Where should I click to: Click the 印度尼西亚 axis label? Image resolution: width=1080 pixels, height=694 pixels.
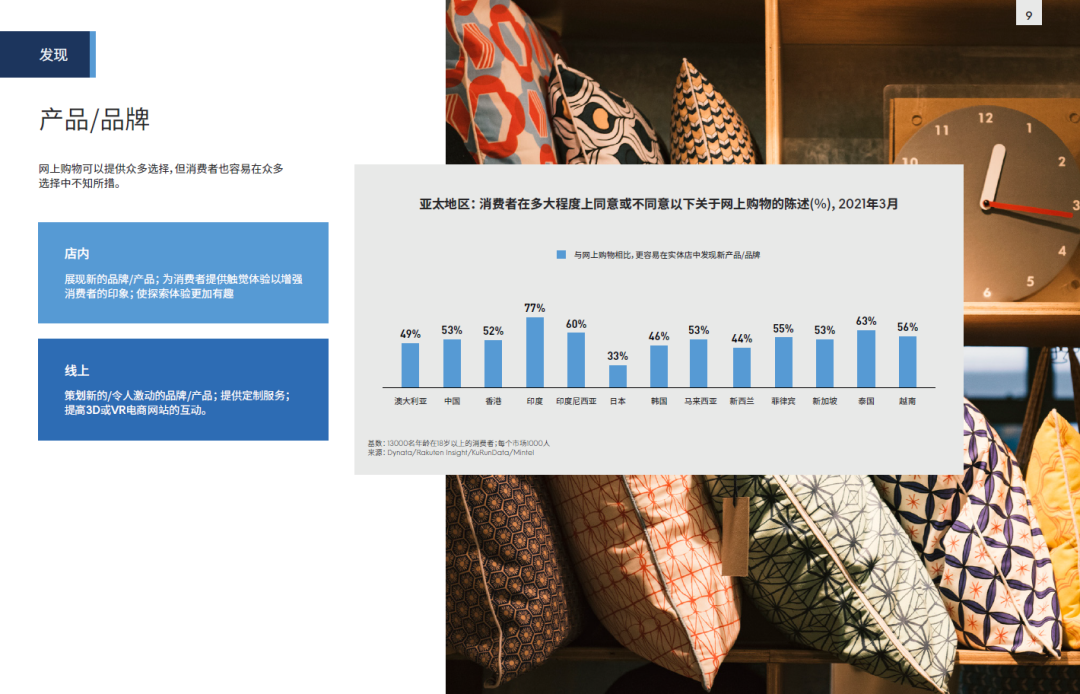tap(577, 401)
